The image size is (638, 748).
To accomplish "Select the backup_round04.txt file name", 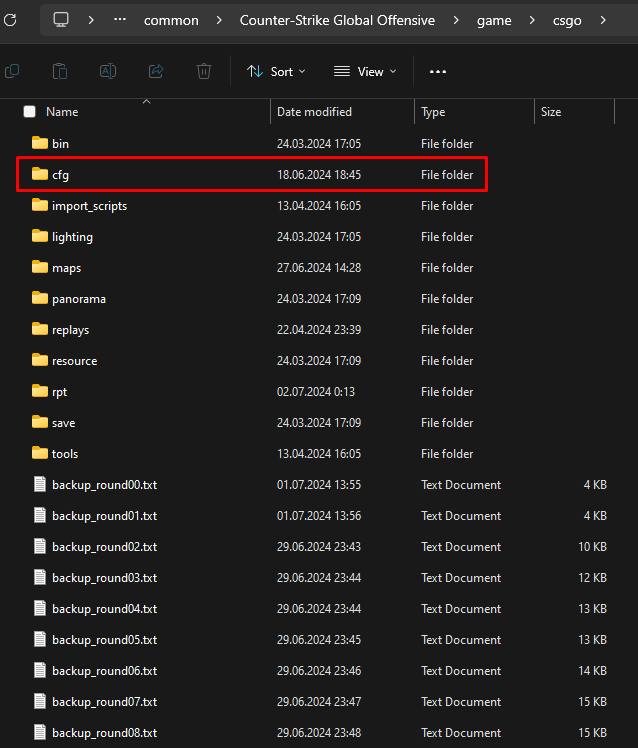I will tap(105, 609).
